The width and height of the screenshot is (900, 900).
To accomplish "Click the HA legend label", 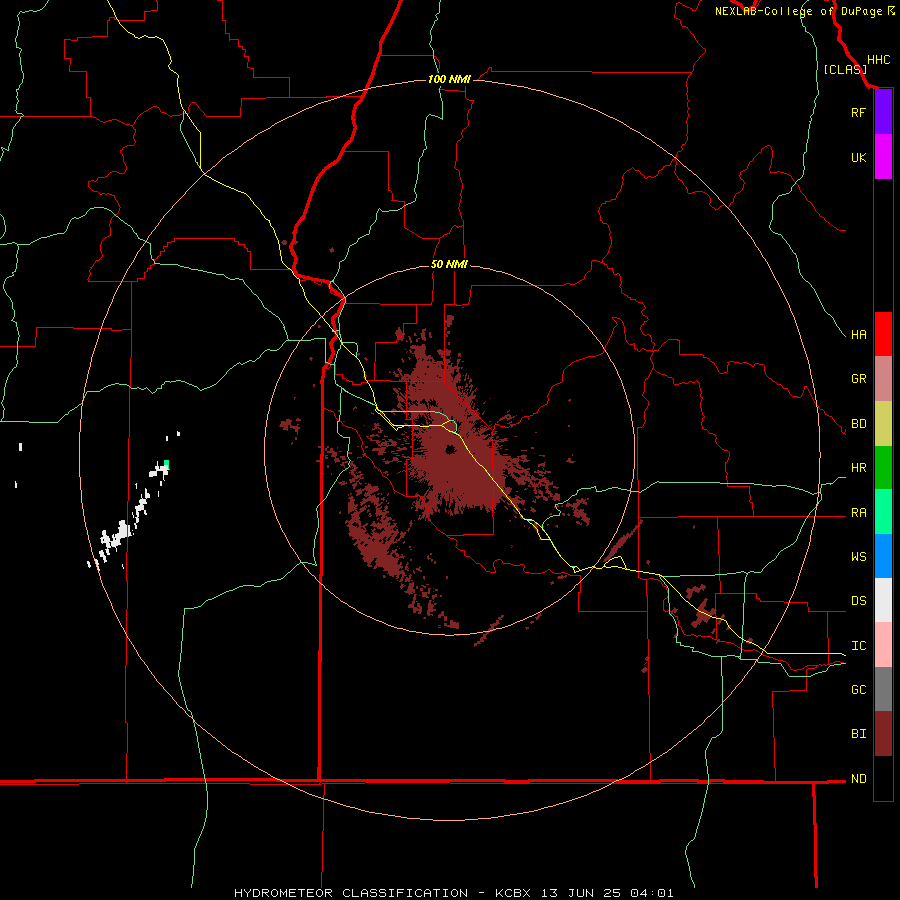I will click(858, 334).
